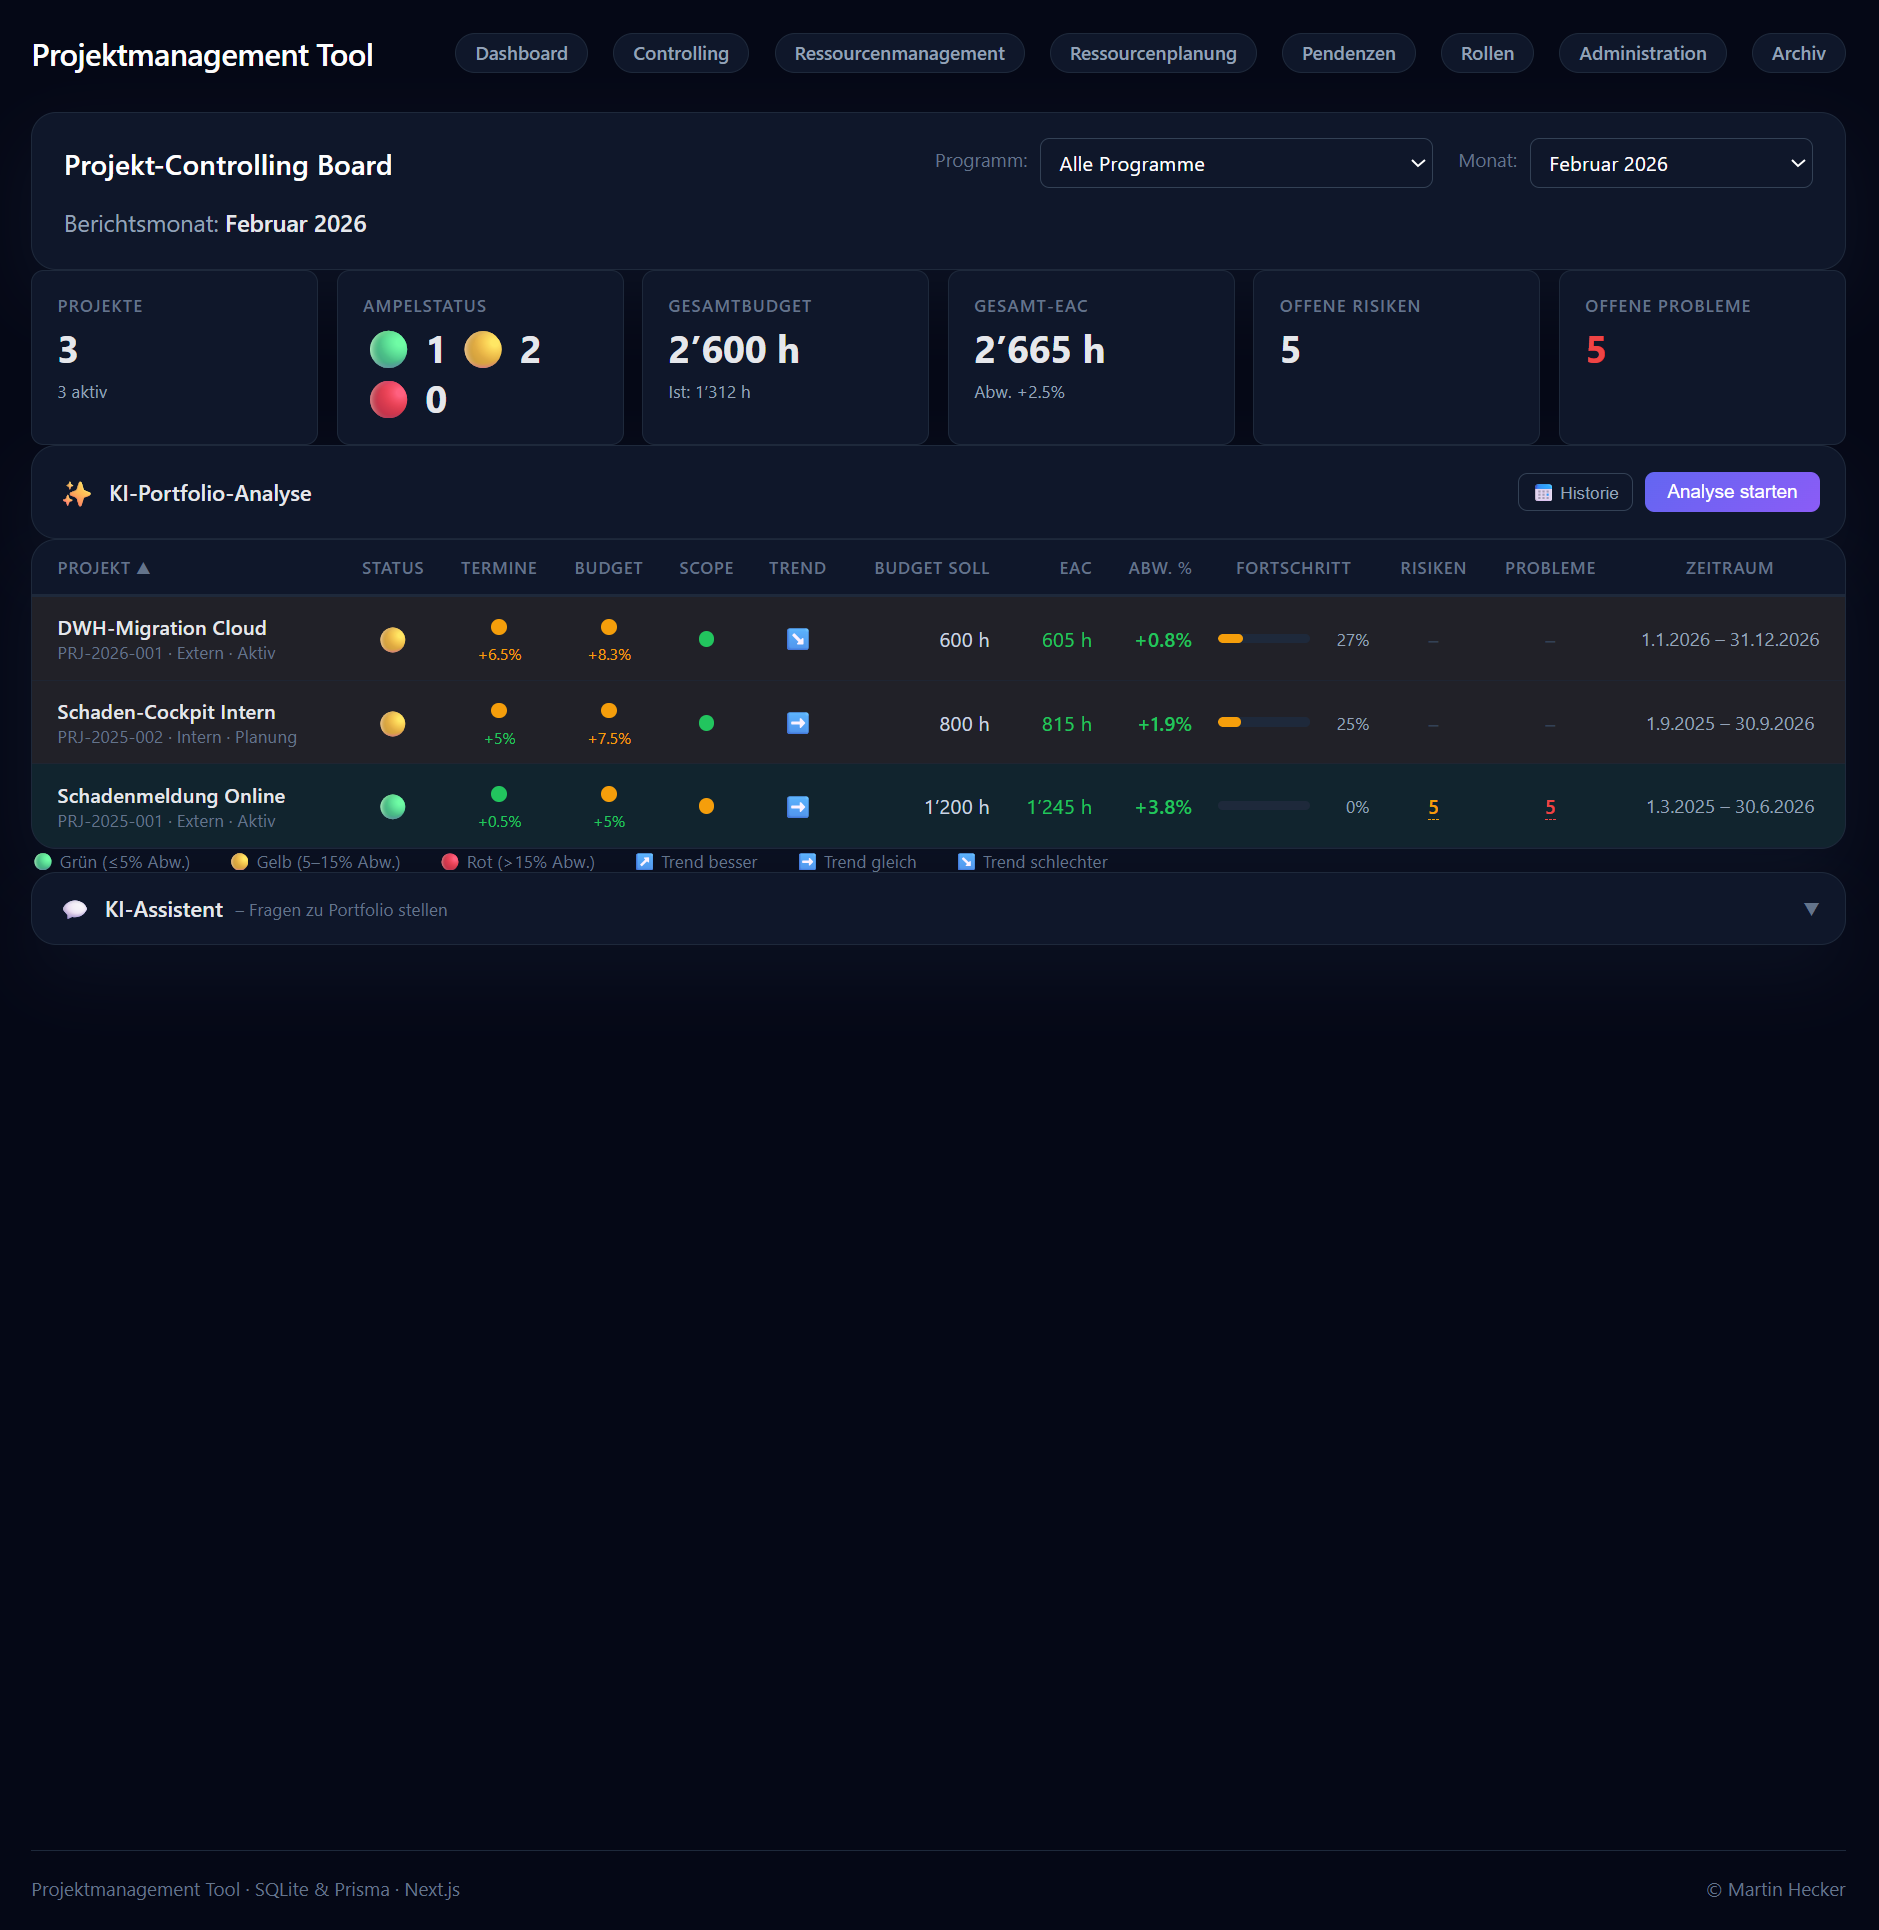Open the Rollen tab
This screenshot has width=1879, height=1930.
[x=1487, y=53]
